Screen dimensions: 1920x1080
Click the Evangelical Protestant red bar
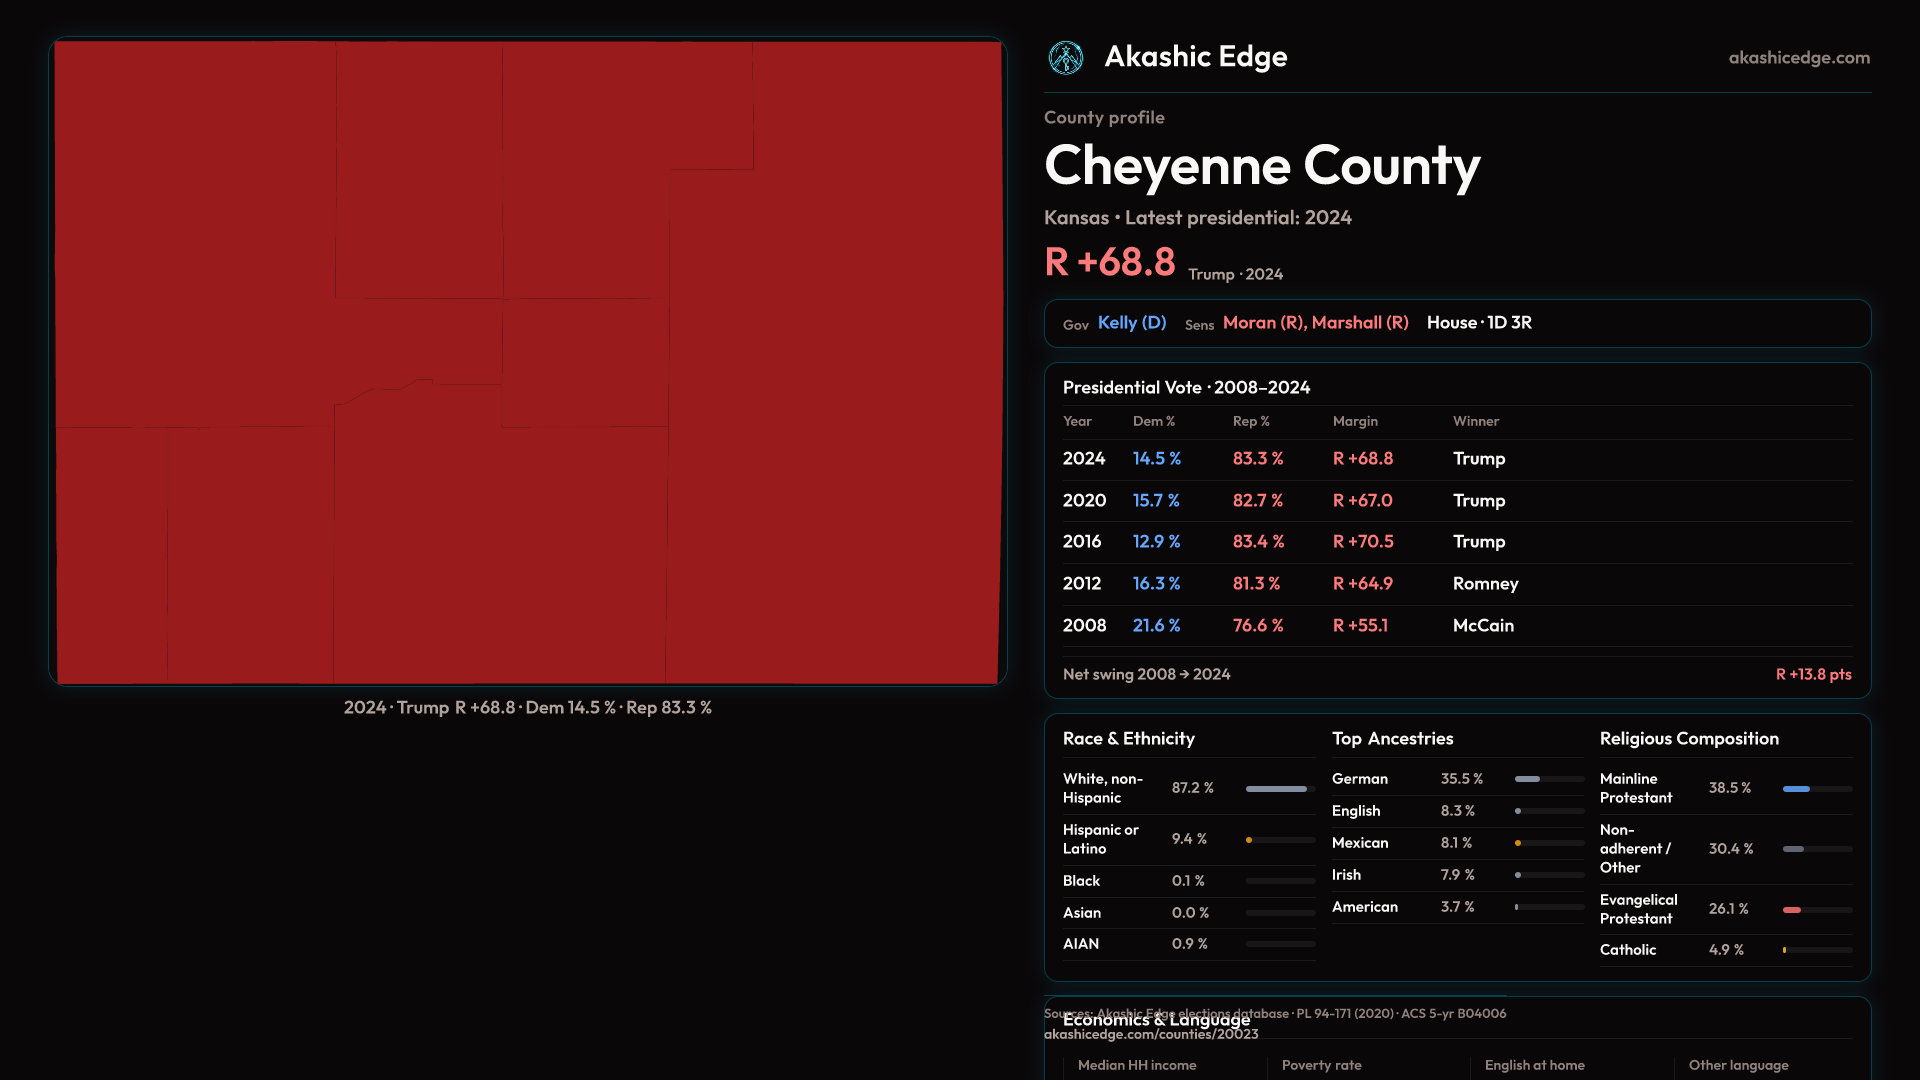(1792, 910)
